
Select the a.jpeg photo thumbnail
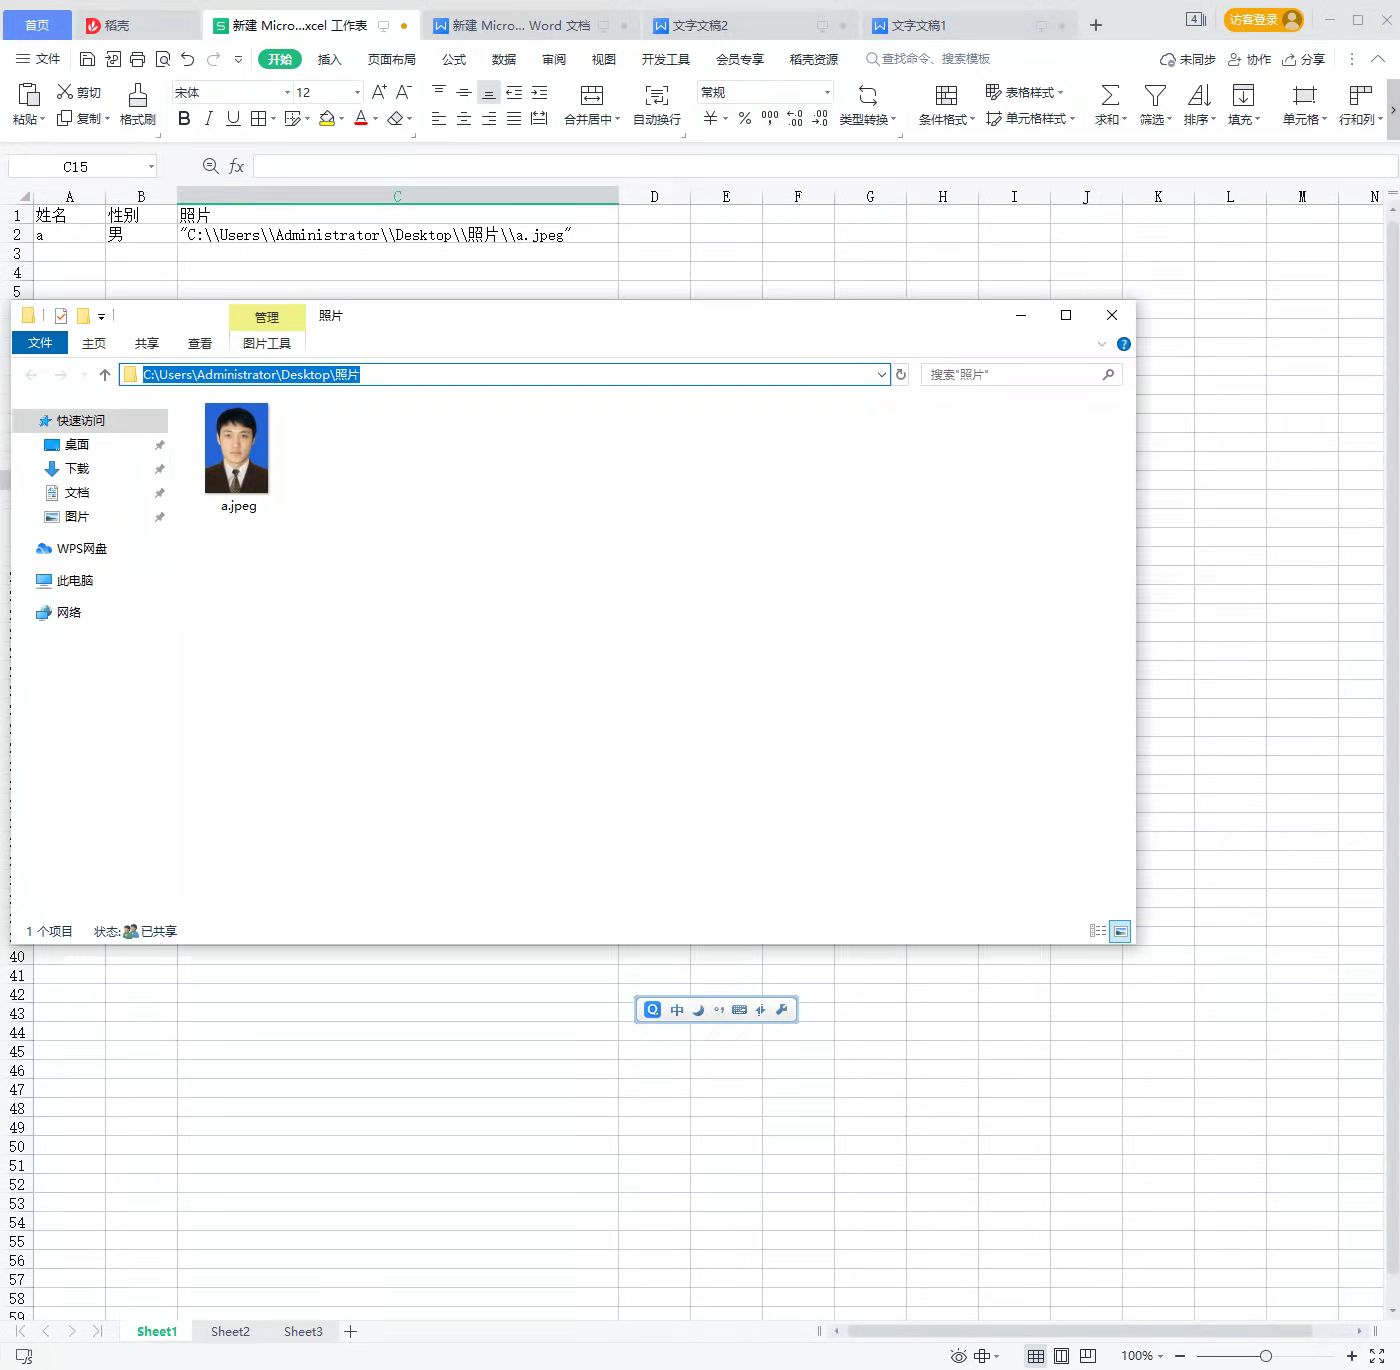237,448
